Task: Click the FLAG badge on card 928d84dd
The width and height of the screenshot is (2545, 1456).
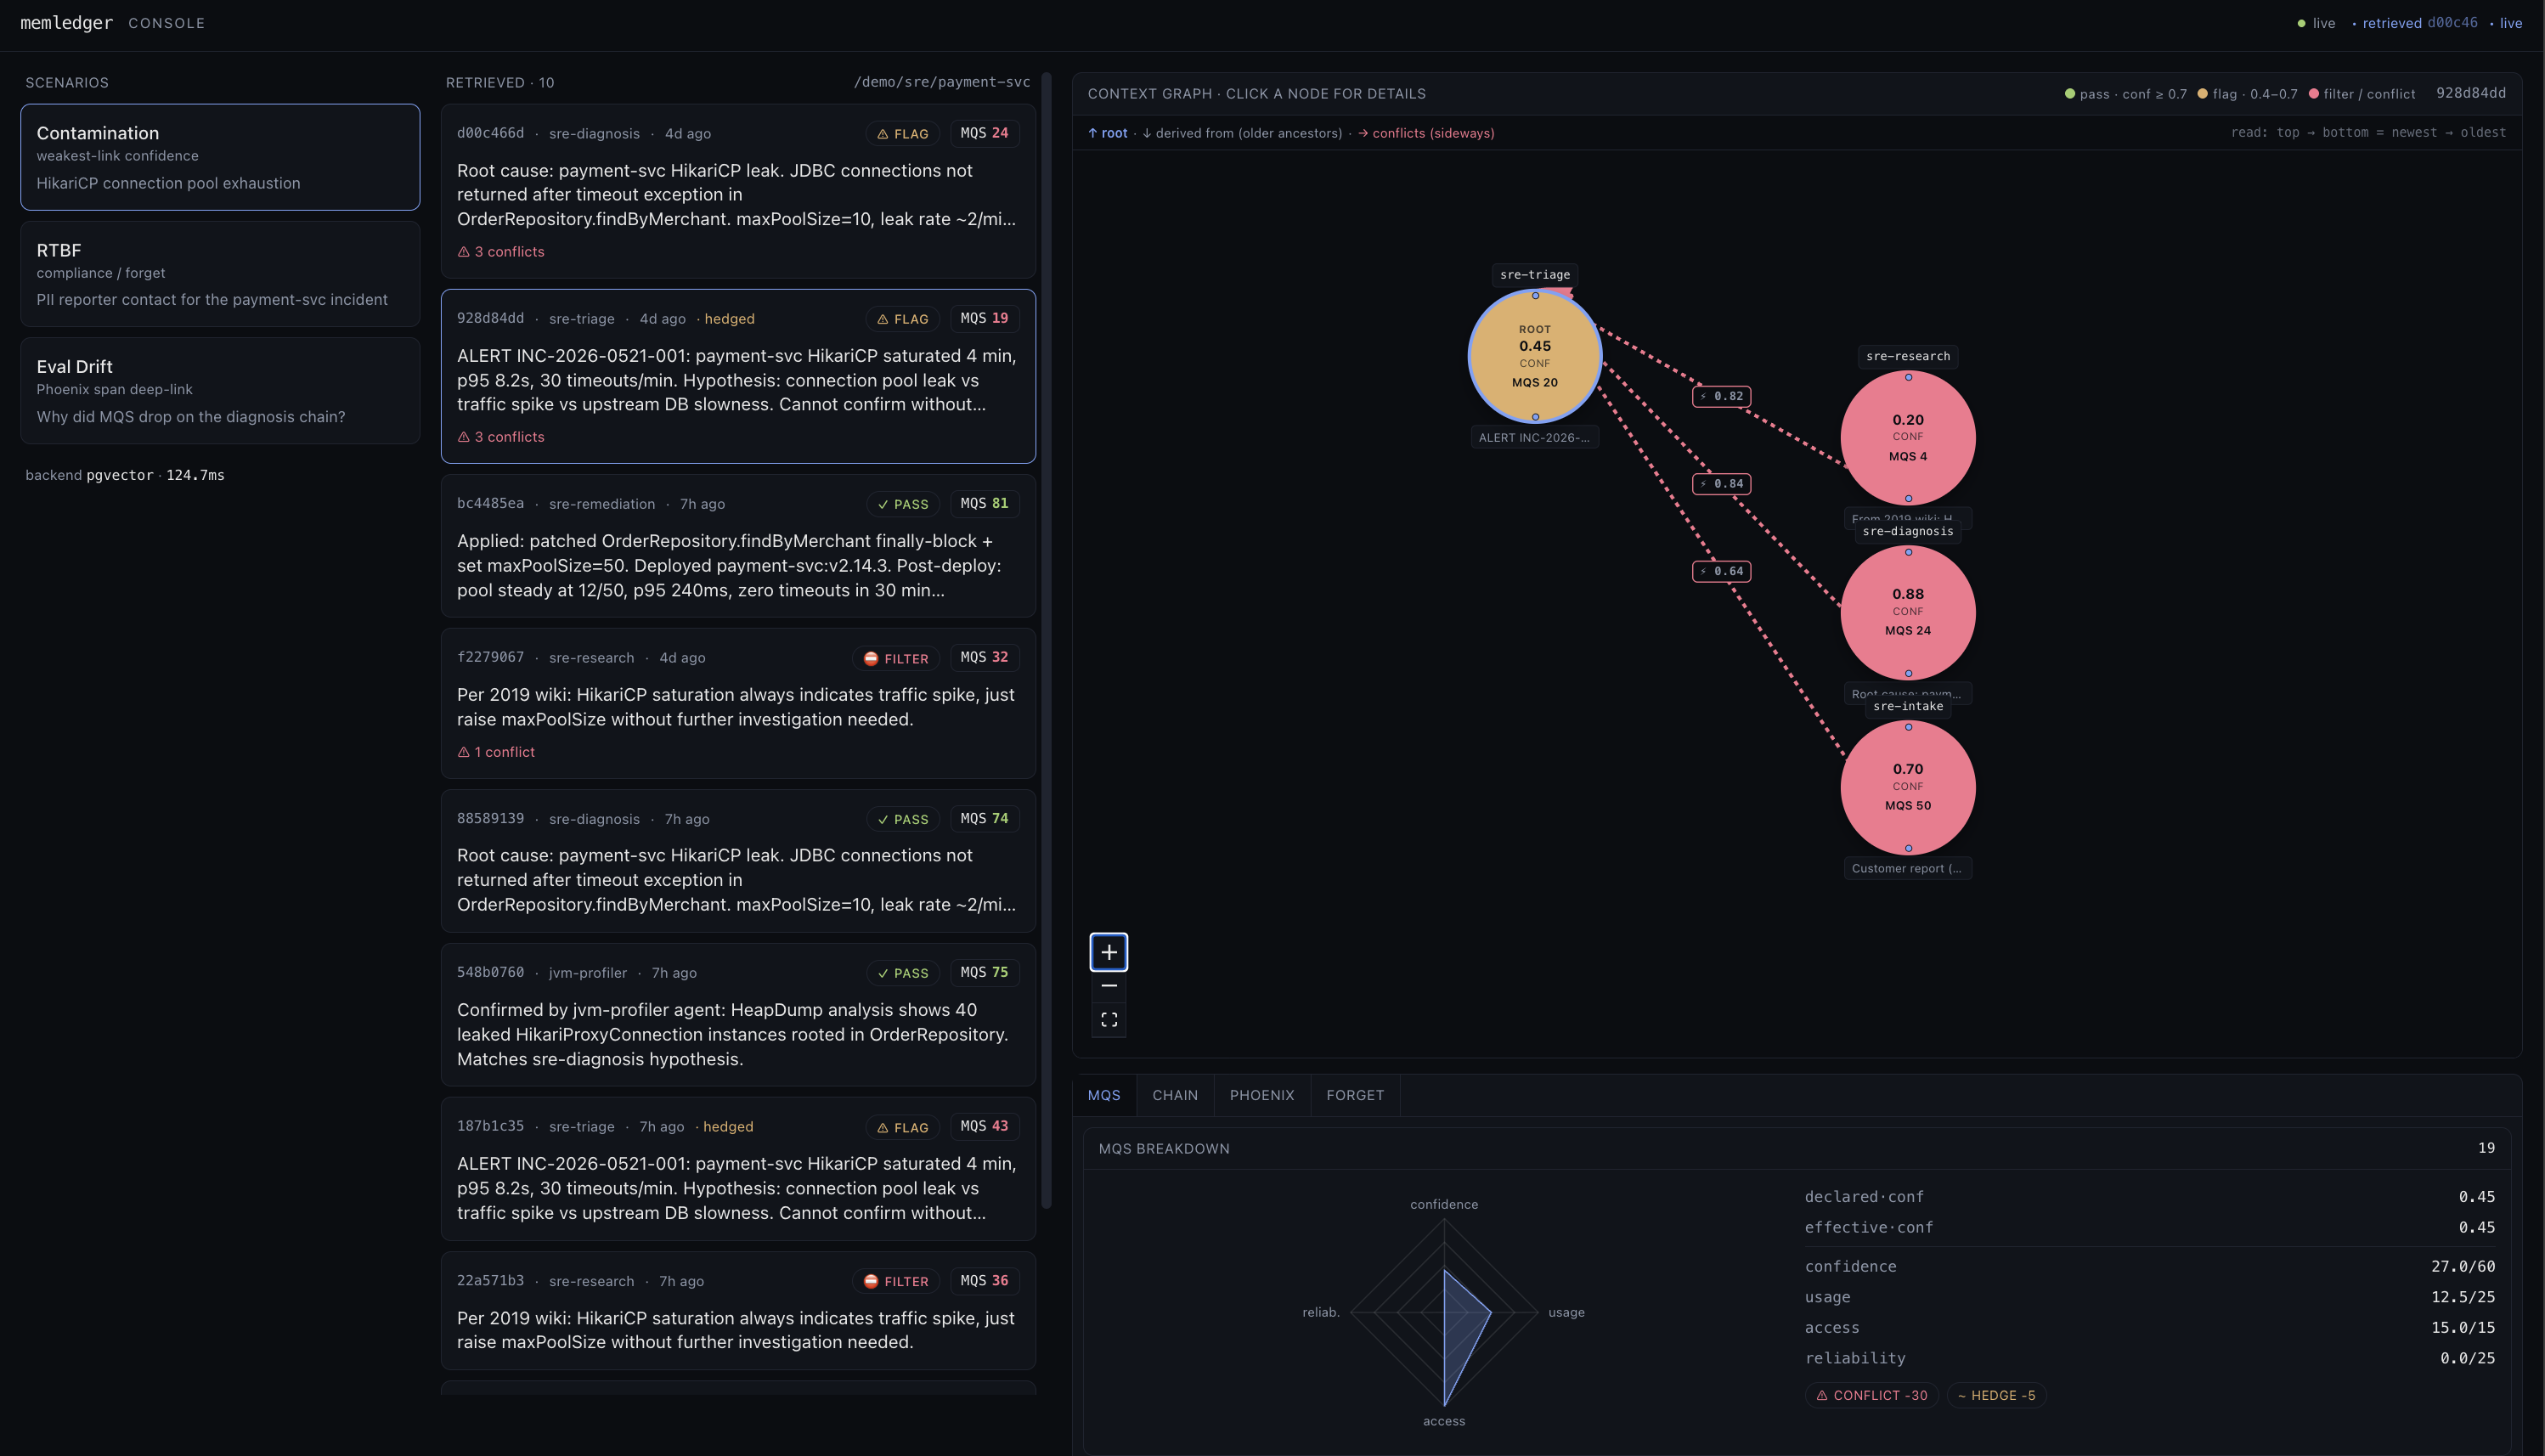Action: [902, 319]
